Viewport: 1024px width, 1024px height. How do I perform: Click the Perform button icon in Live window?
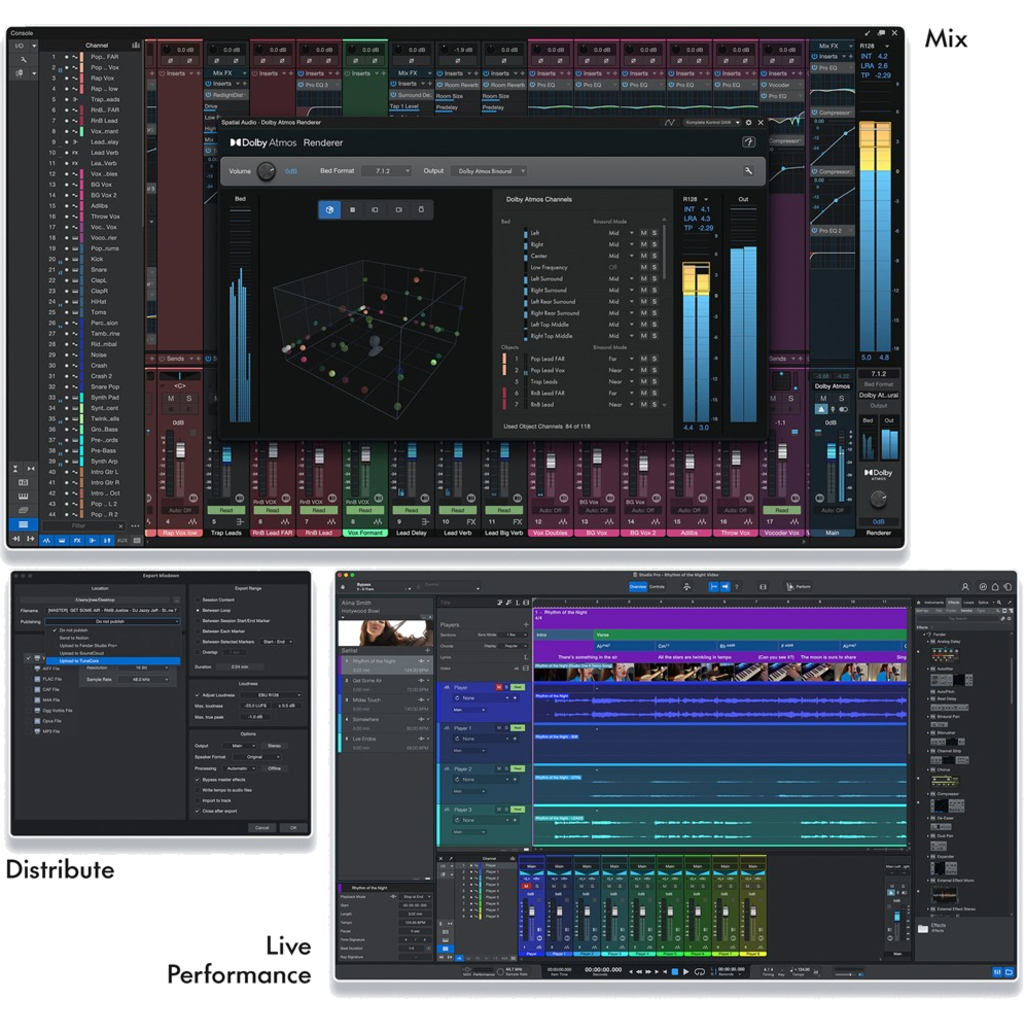[798, 586]
